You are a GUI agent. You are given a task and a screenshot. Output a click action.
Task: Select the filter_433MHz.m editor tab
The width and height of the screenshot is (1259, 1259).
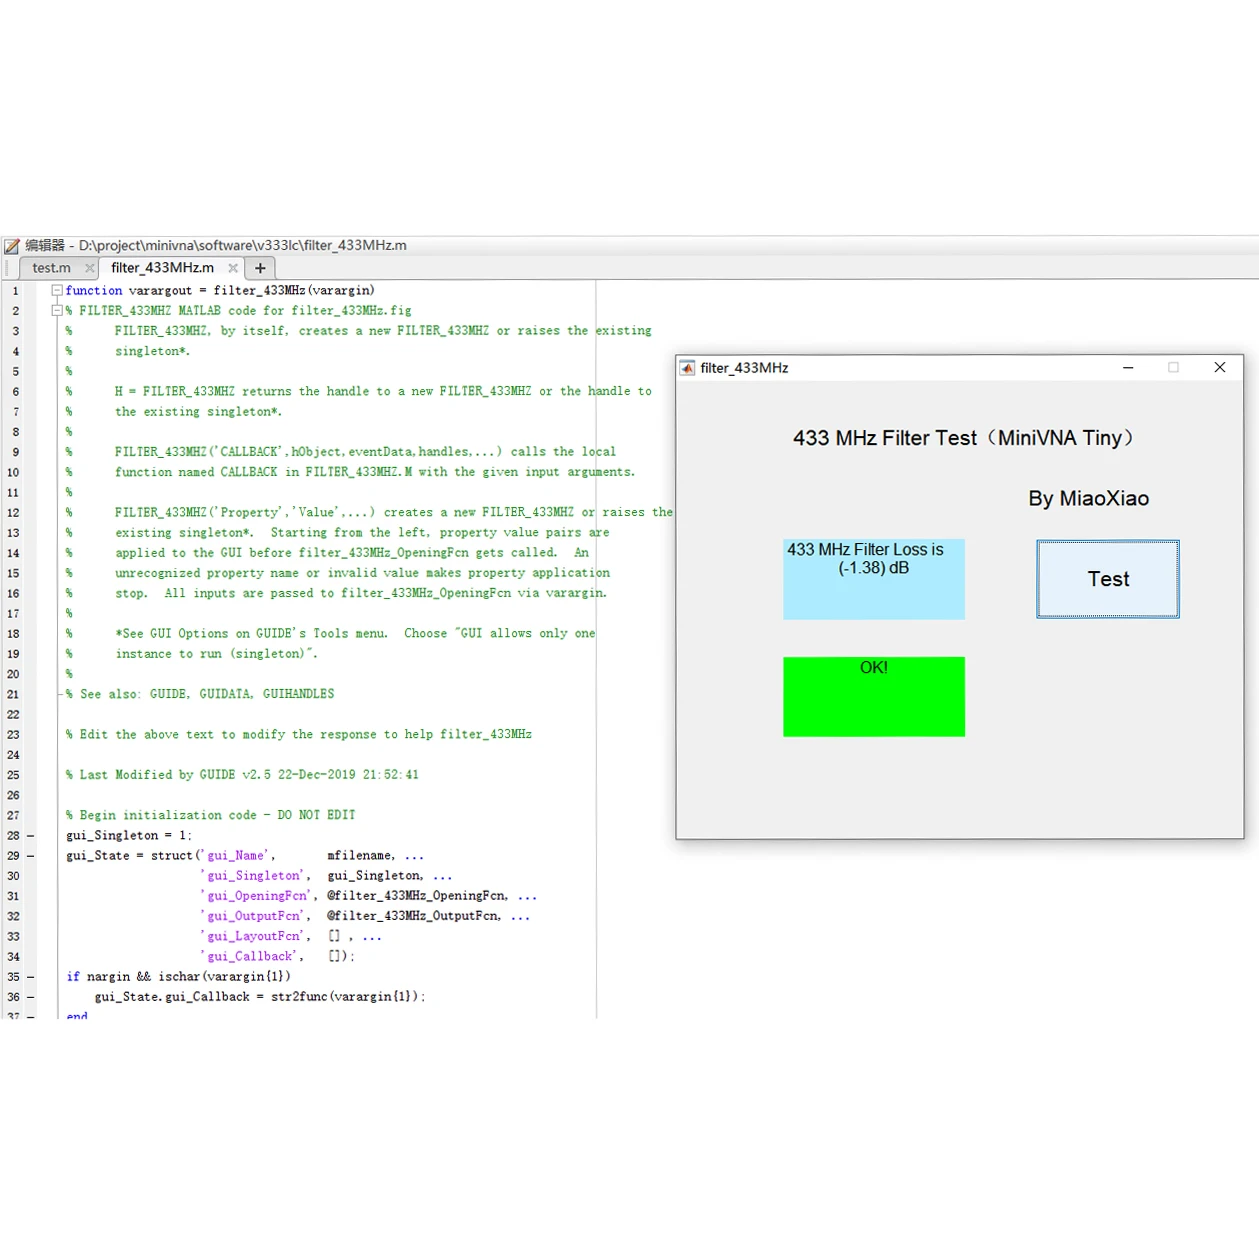pos(162,268)
